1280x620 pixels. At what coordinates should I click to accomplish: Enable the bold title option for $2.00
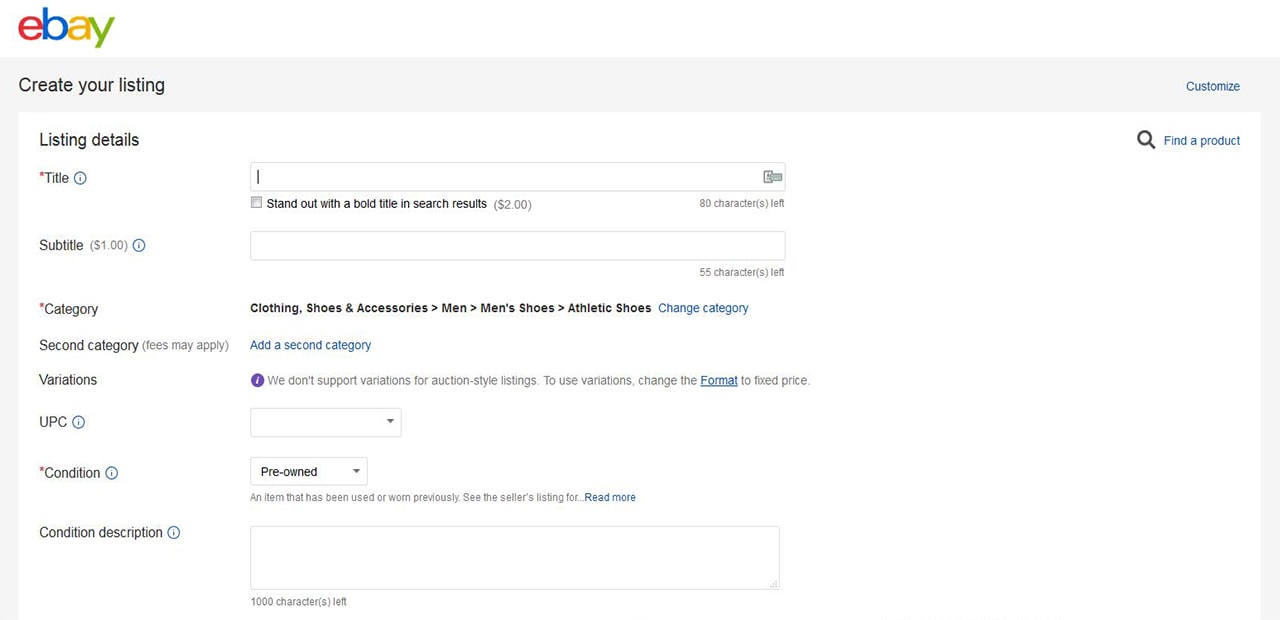pyautogui.click(x=256, y=202)
